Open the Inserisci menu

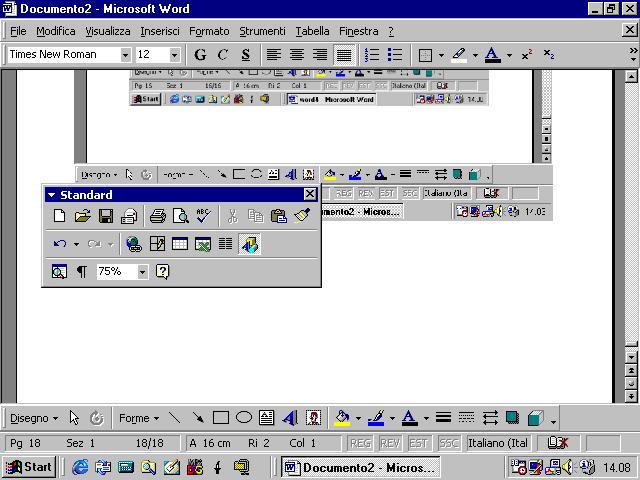(x=160, y=31)
